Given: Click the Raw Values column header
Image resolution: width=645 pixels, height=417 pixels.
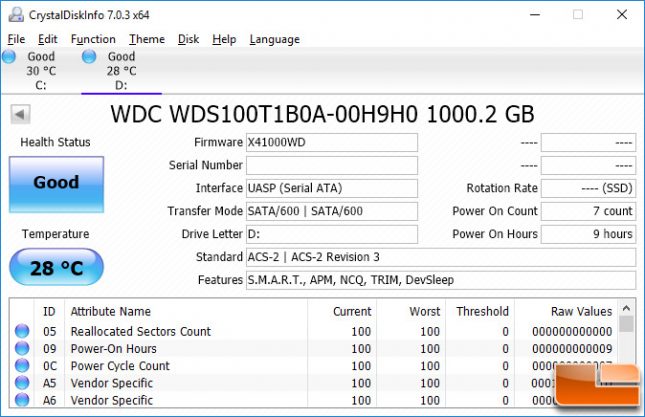Looking at the screenshot, I should pos(566,311).
